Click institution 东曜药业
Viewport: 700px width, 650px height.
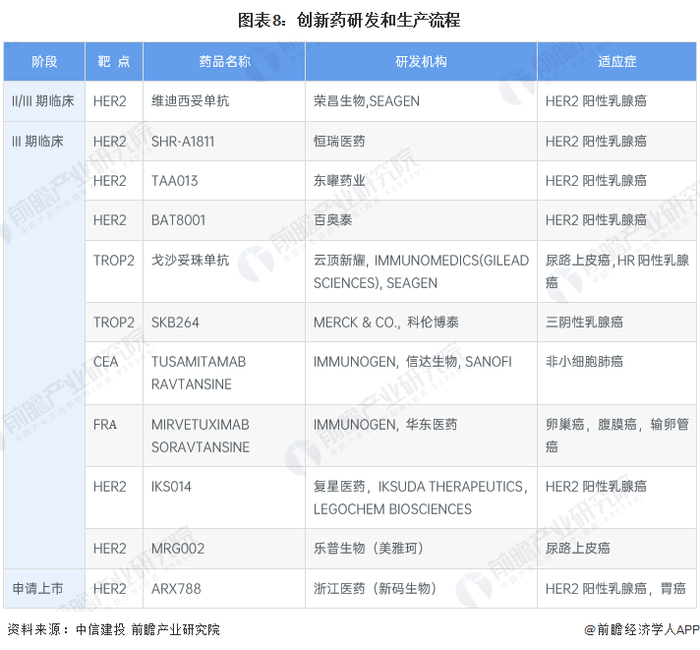[339, 181]
